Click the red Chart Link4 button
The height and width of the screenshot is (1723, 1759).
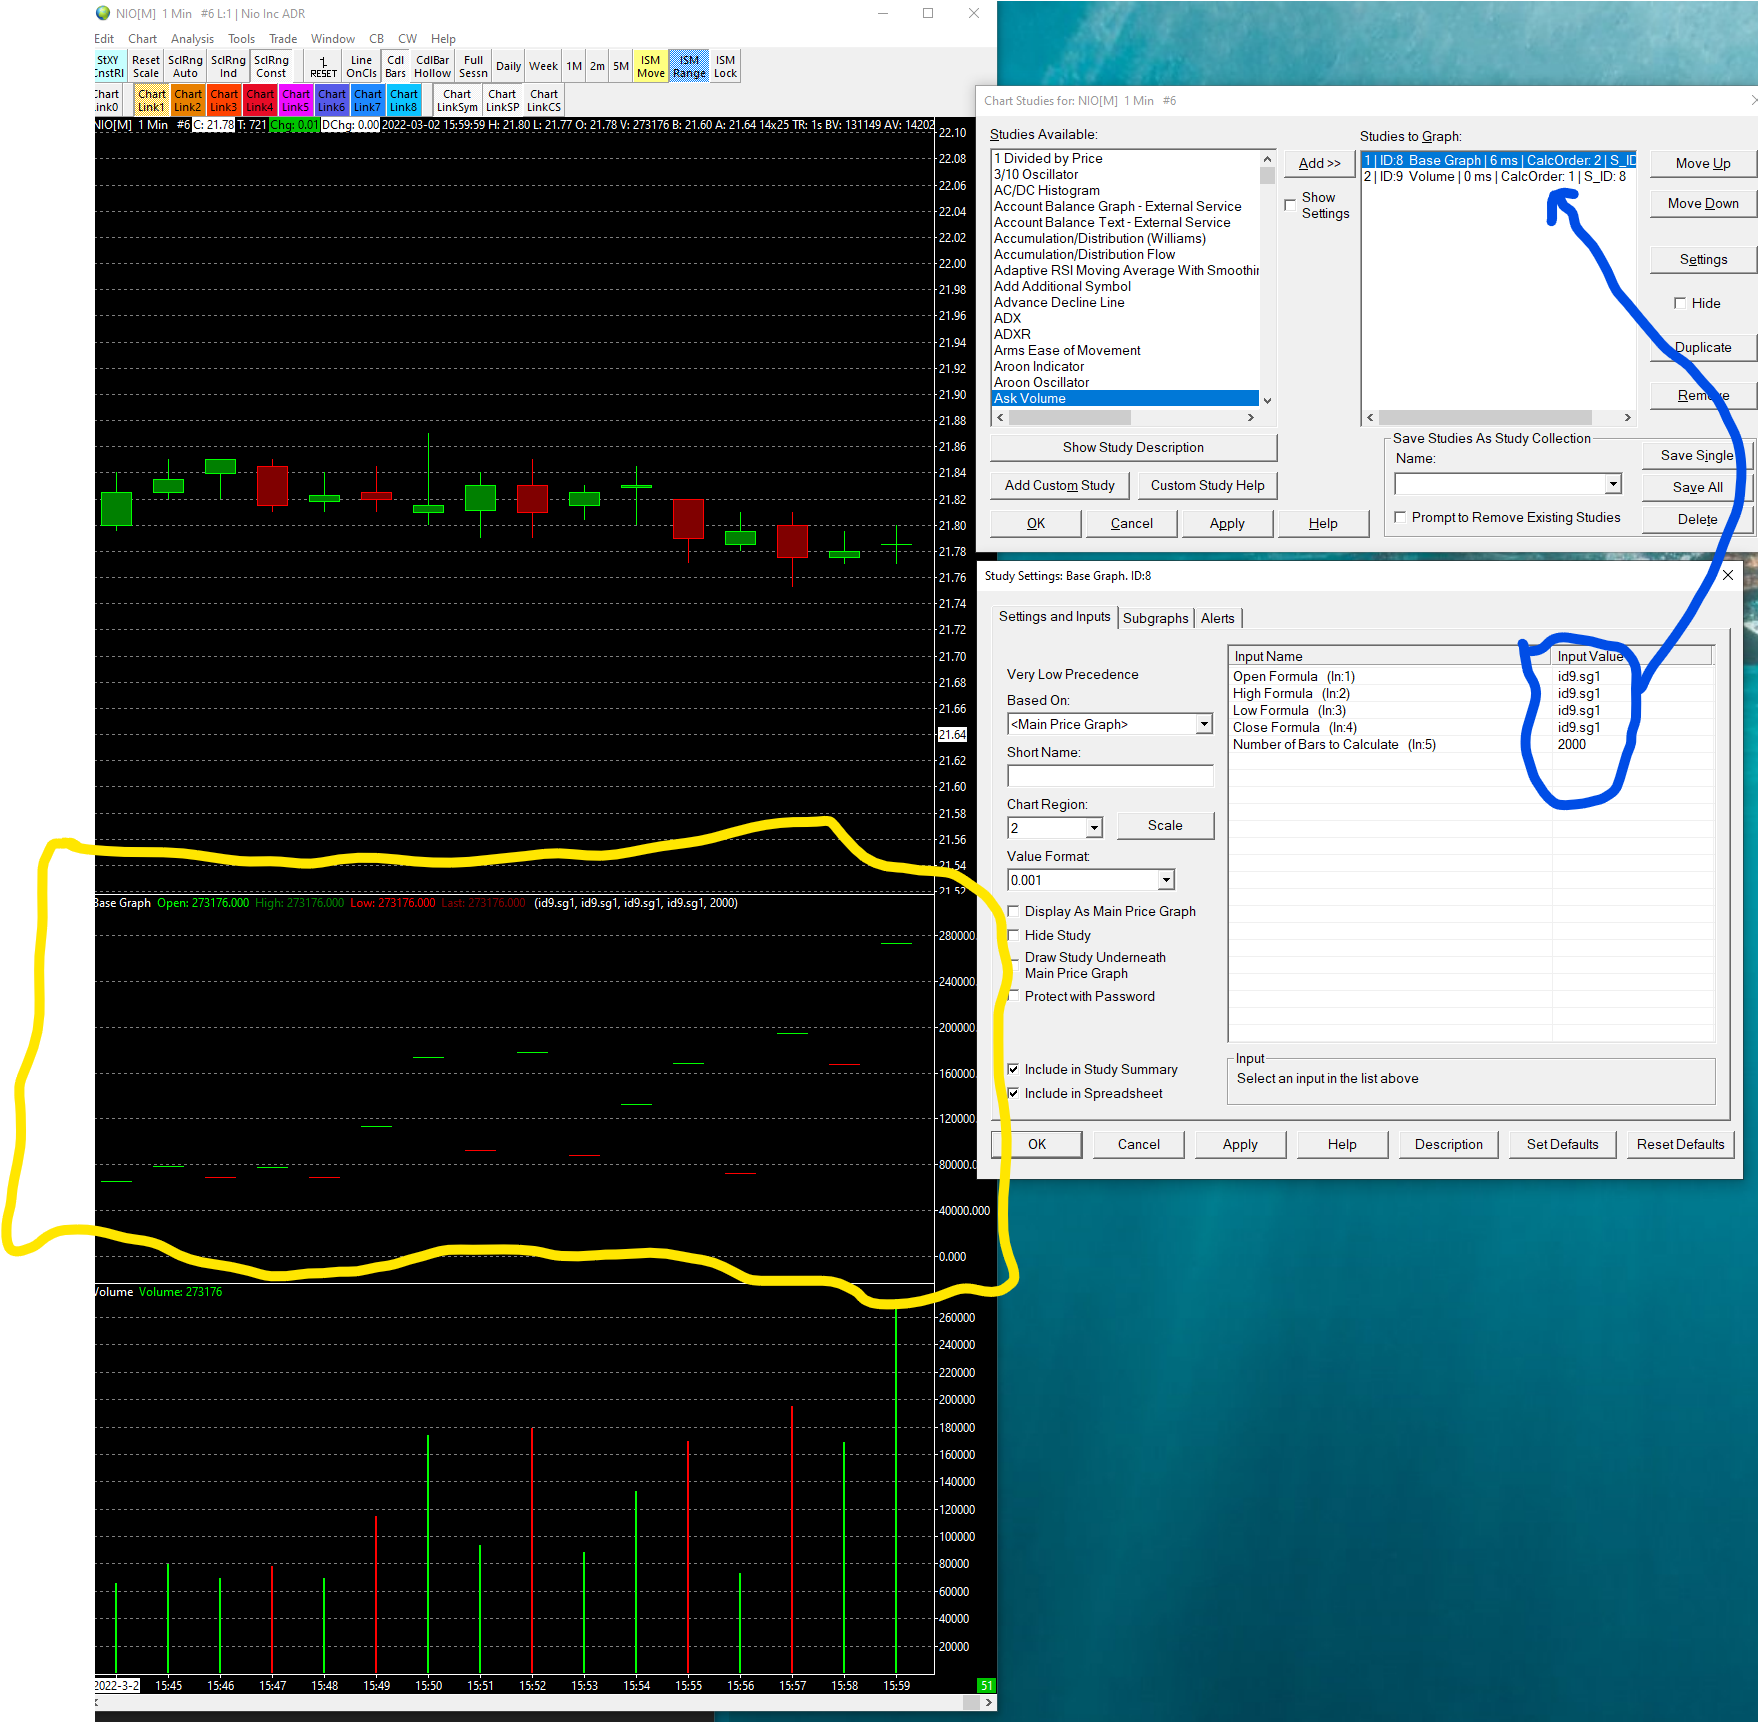point(259,100)
